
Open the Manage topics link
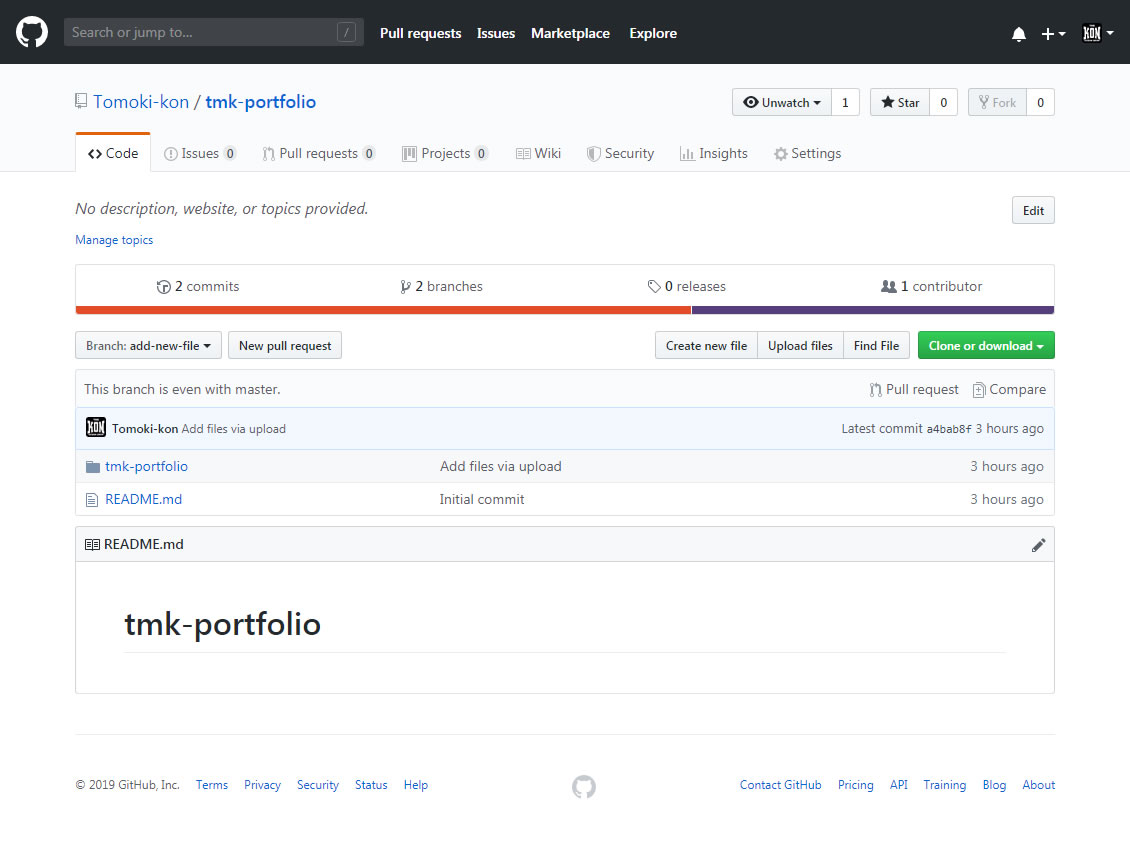(114, 240)
